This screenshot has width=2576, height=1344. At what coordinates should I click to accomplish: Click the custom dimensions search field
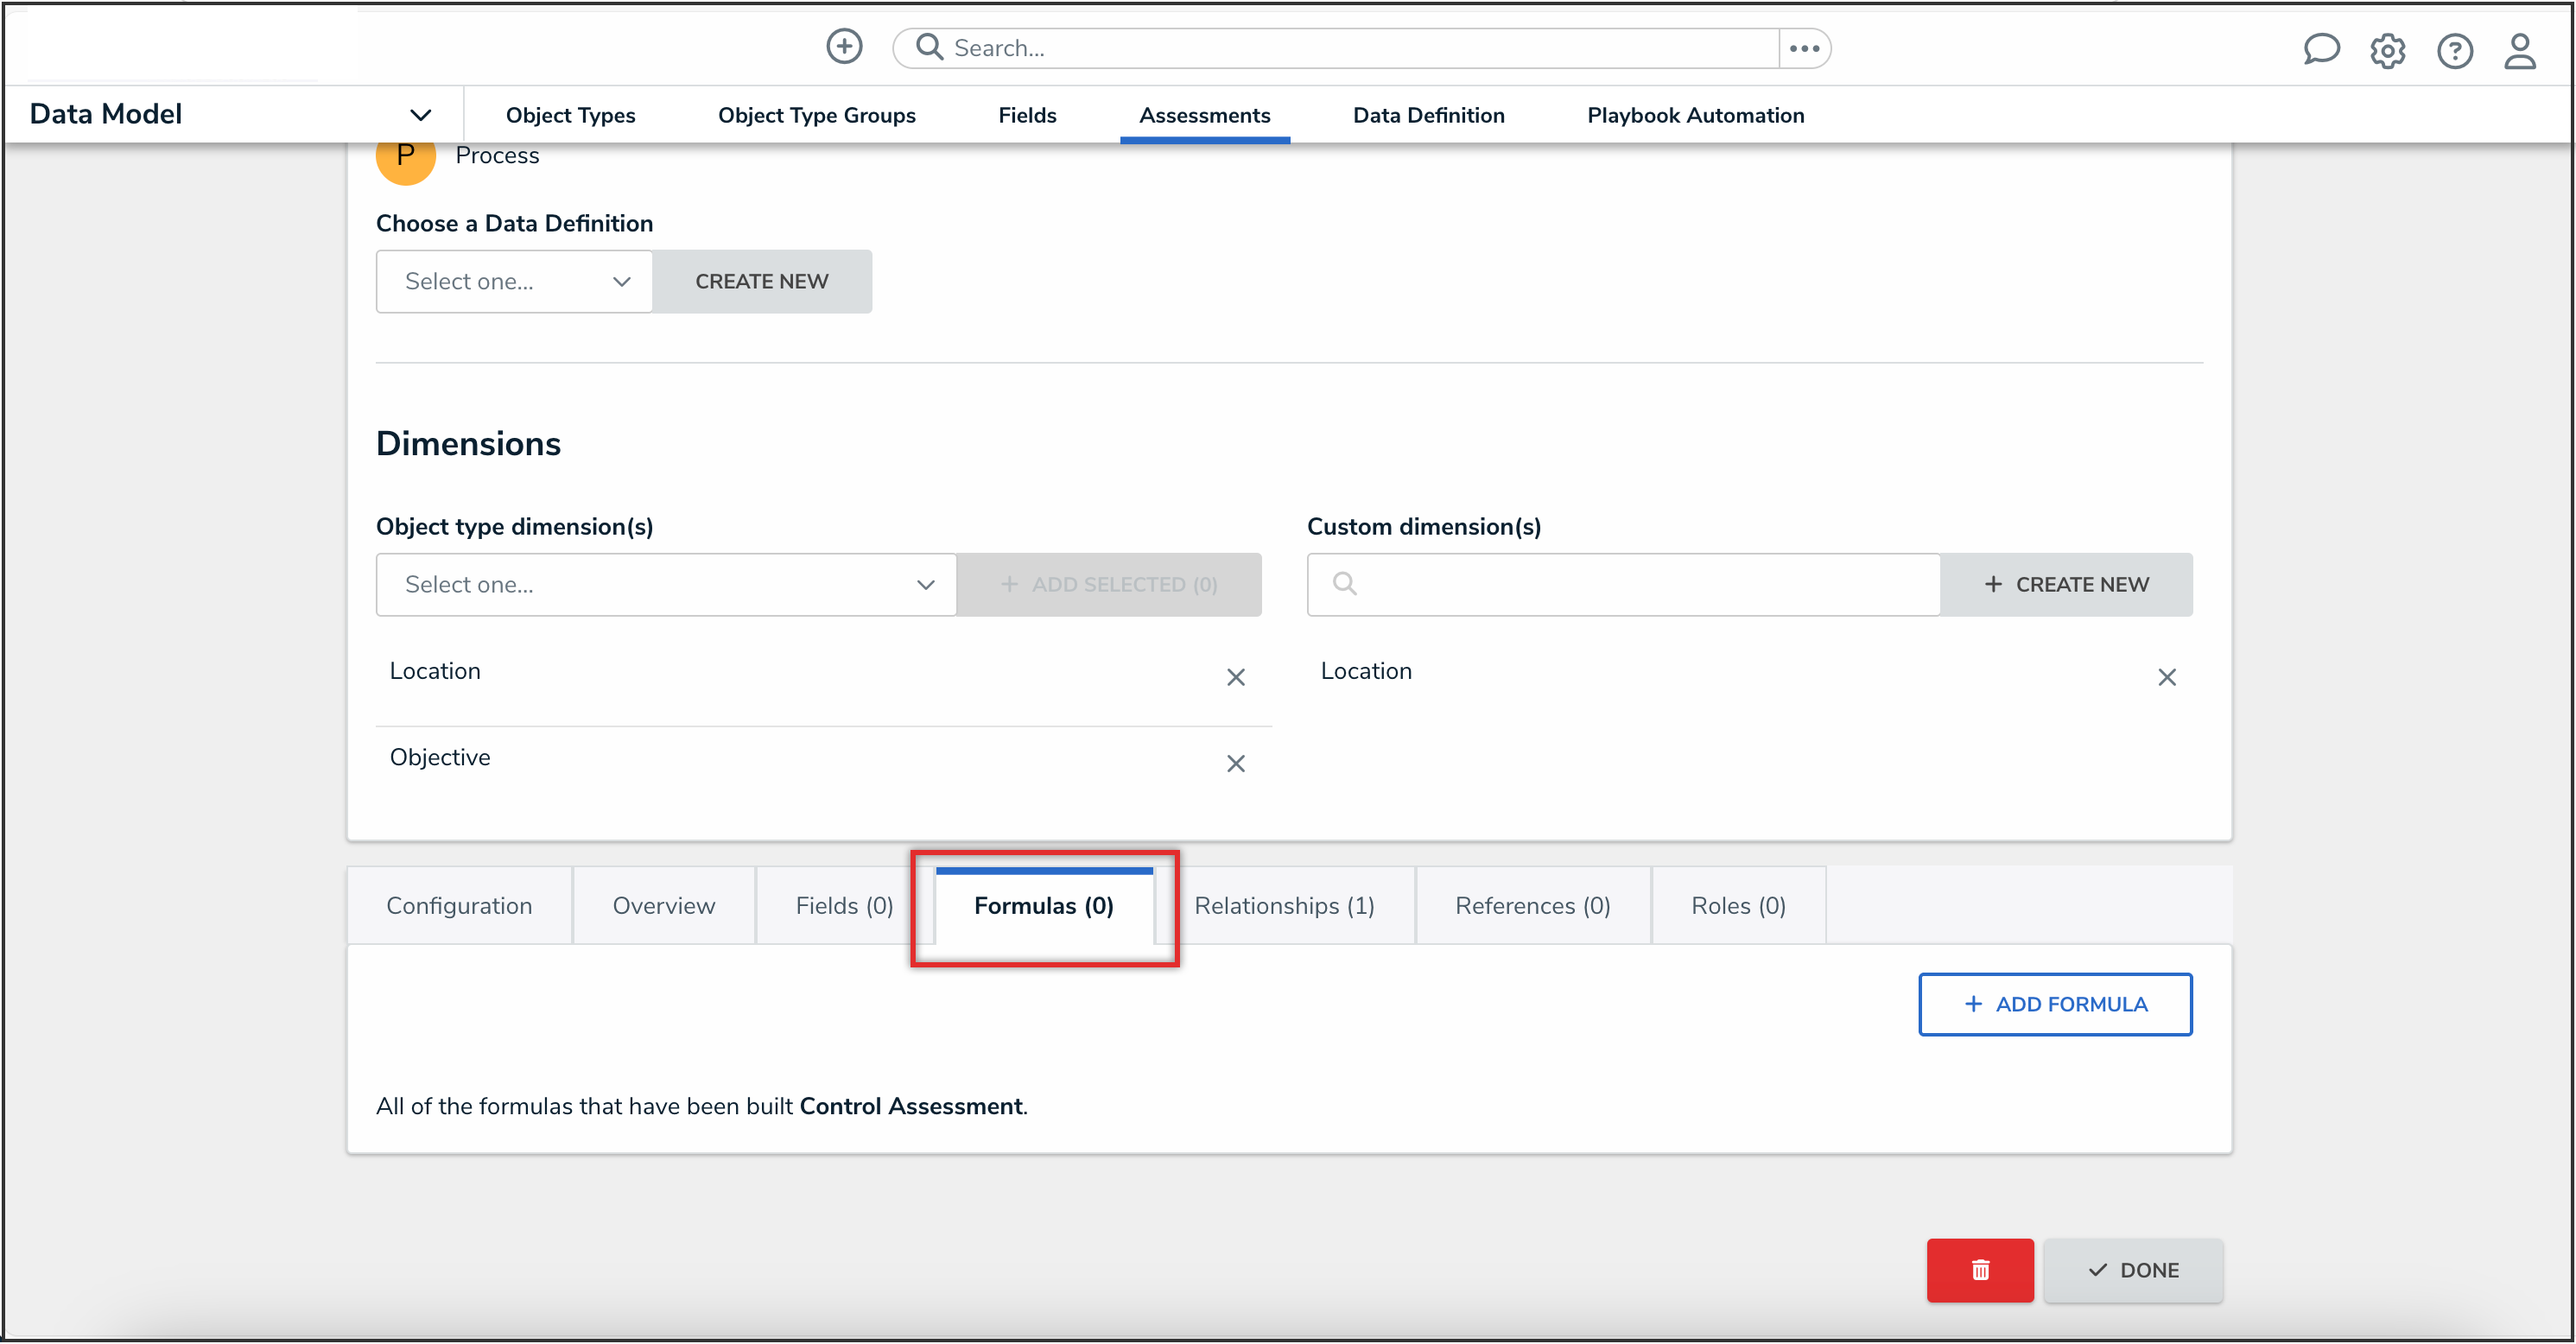[x=1640, y=584]
